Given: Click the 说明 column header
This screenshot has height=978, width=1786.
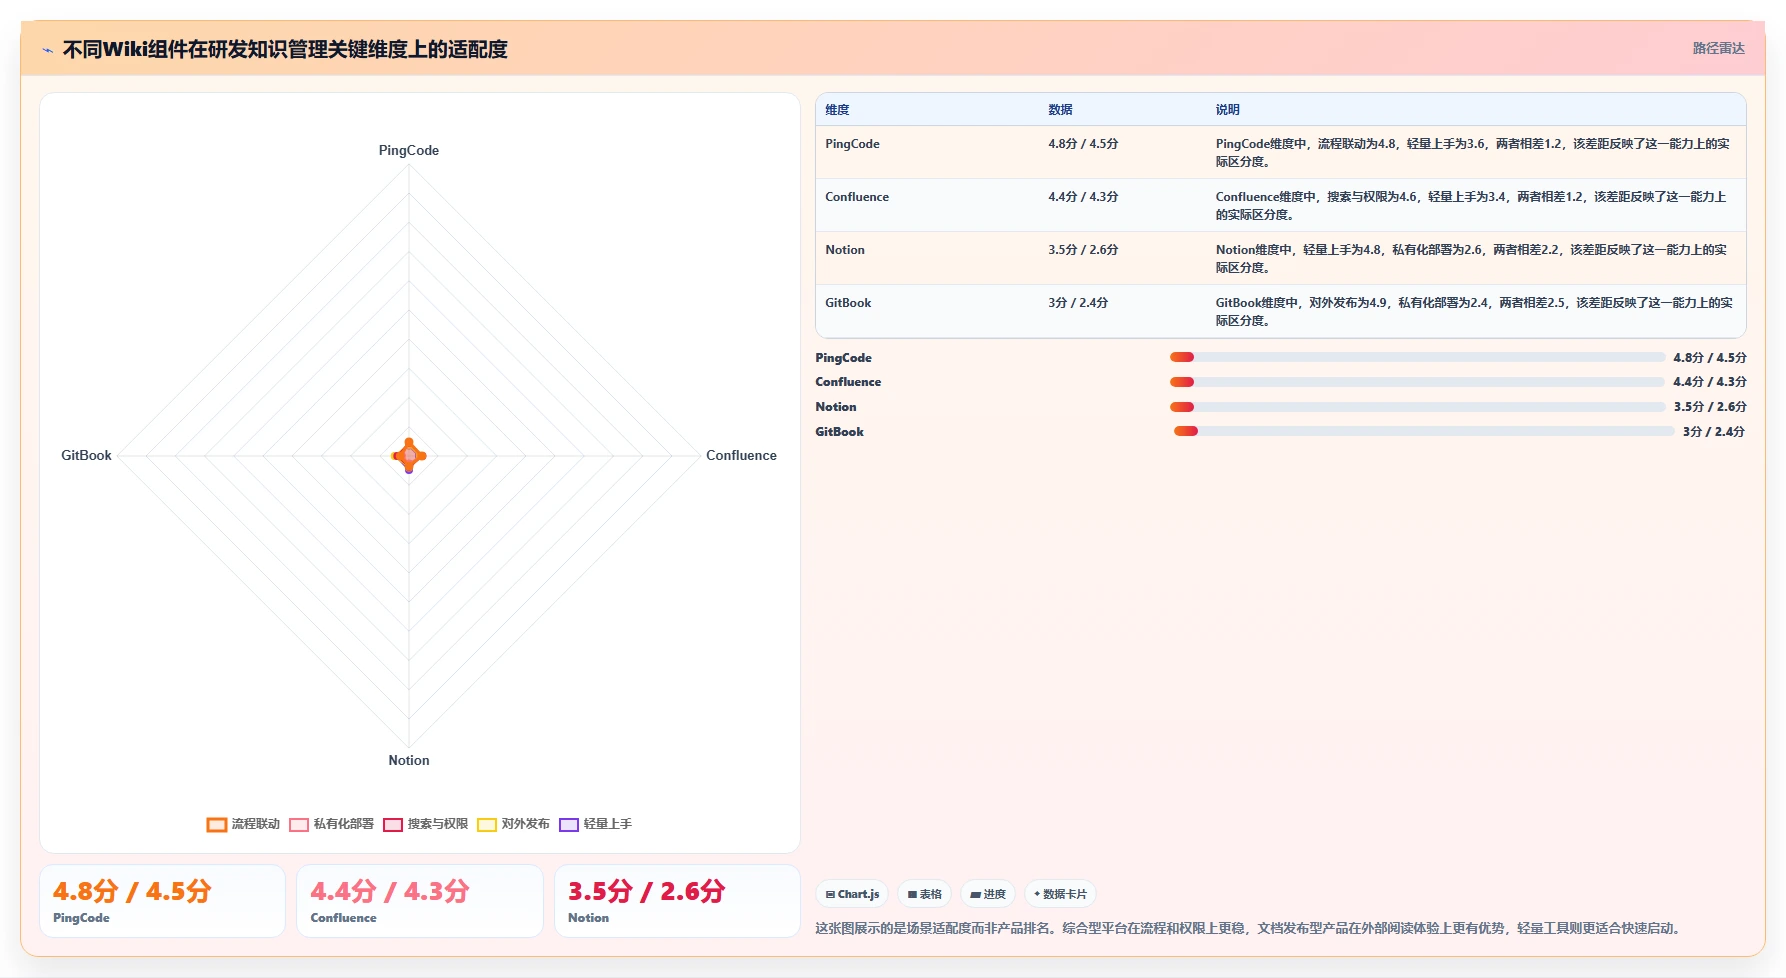Looking at the screenshot, I should tap(1227, 110).
